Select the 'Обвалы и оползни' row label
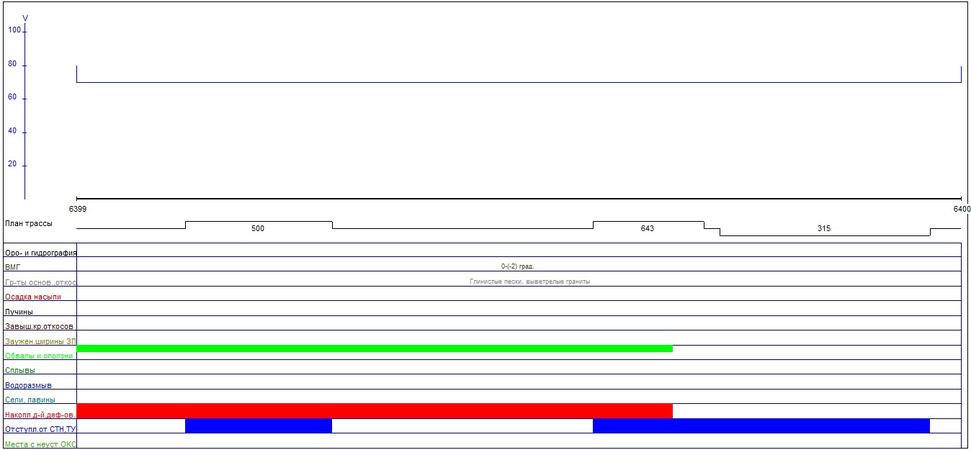 tap(38, 356)
